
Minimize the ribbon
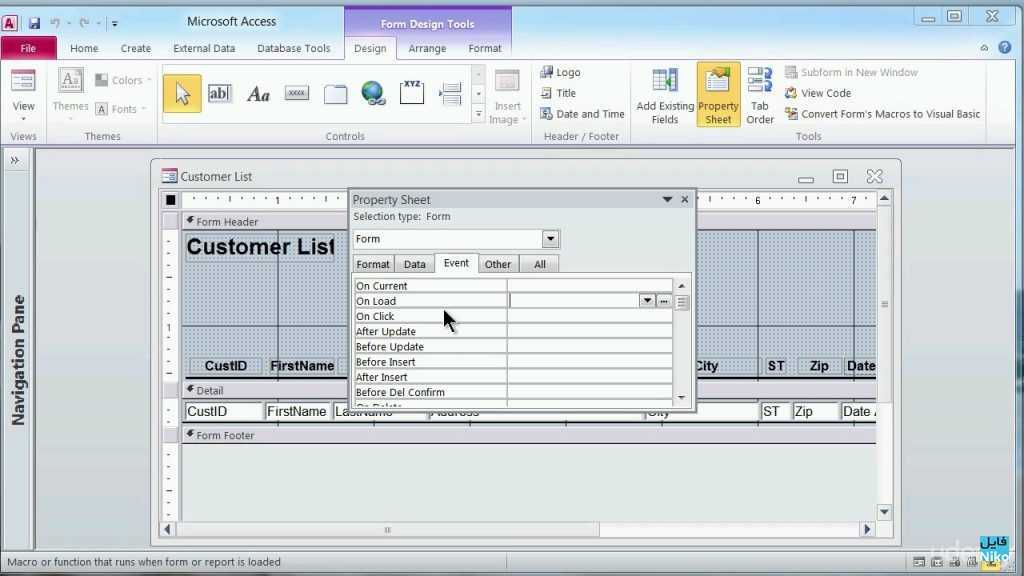coord(984,48)
